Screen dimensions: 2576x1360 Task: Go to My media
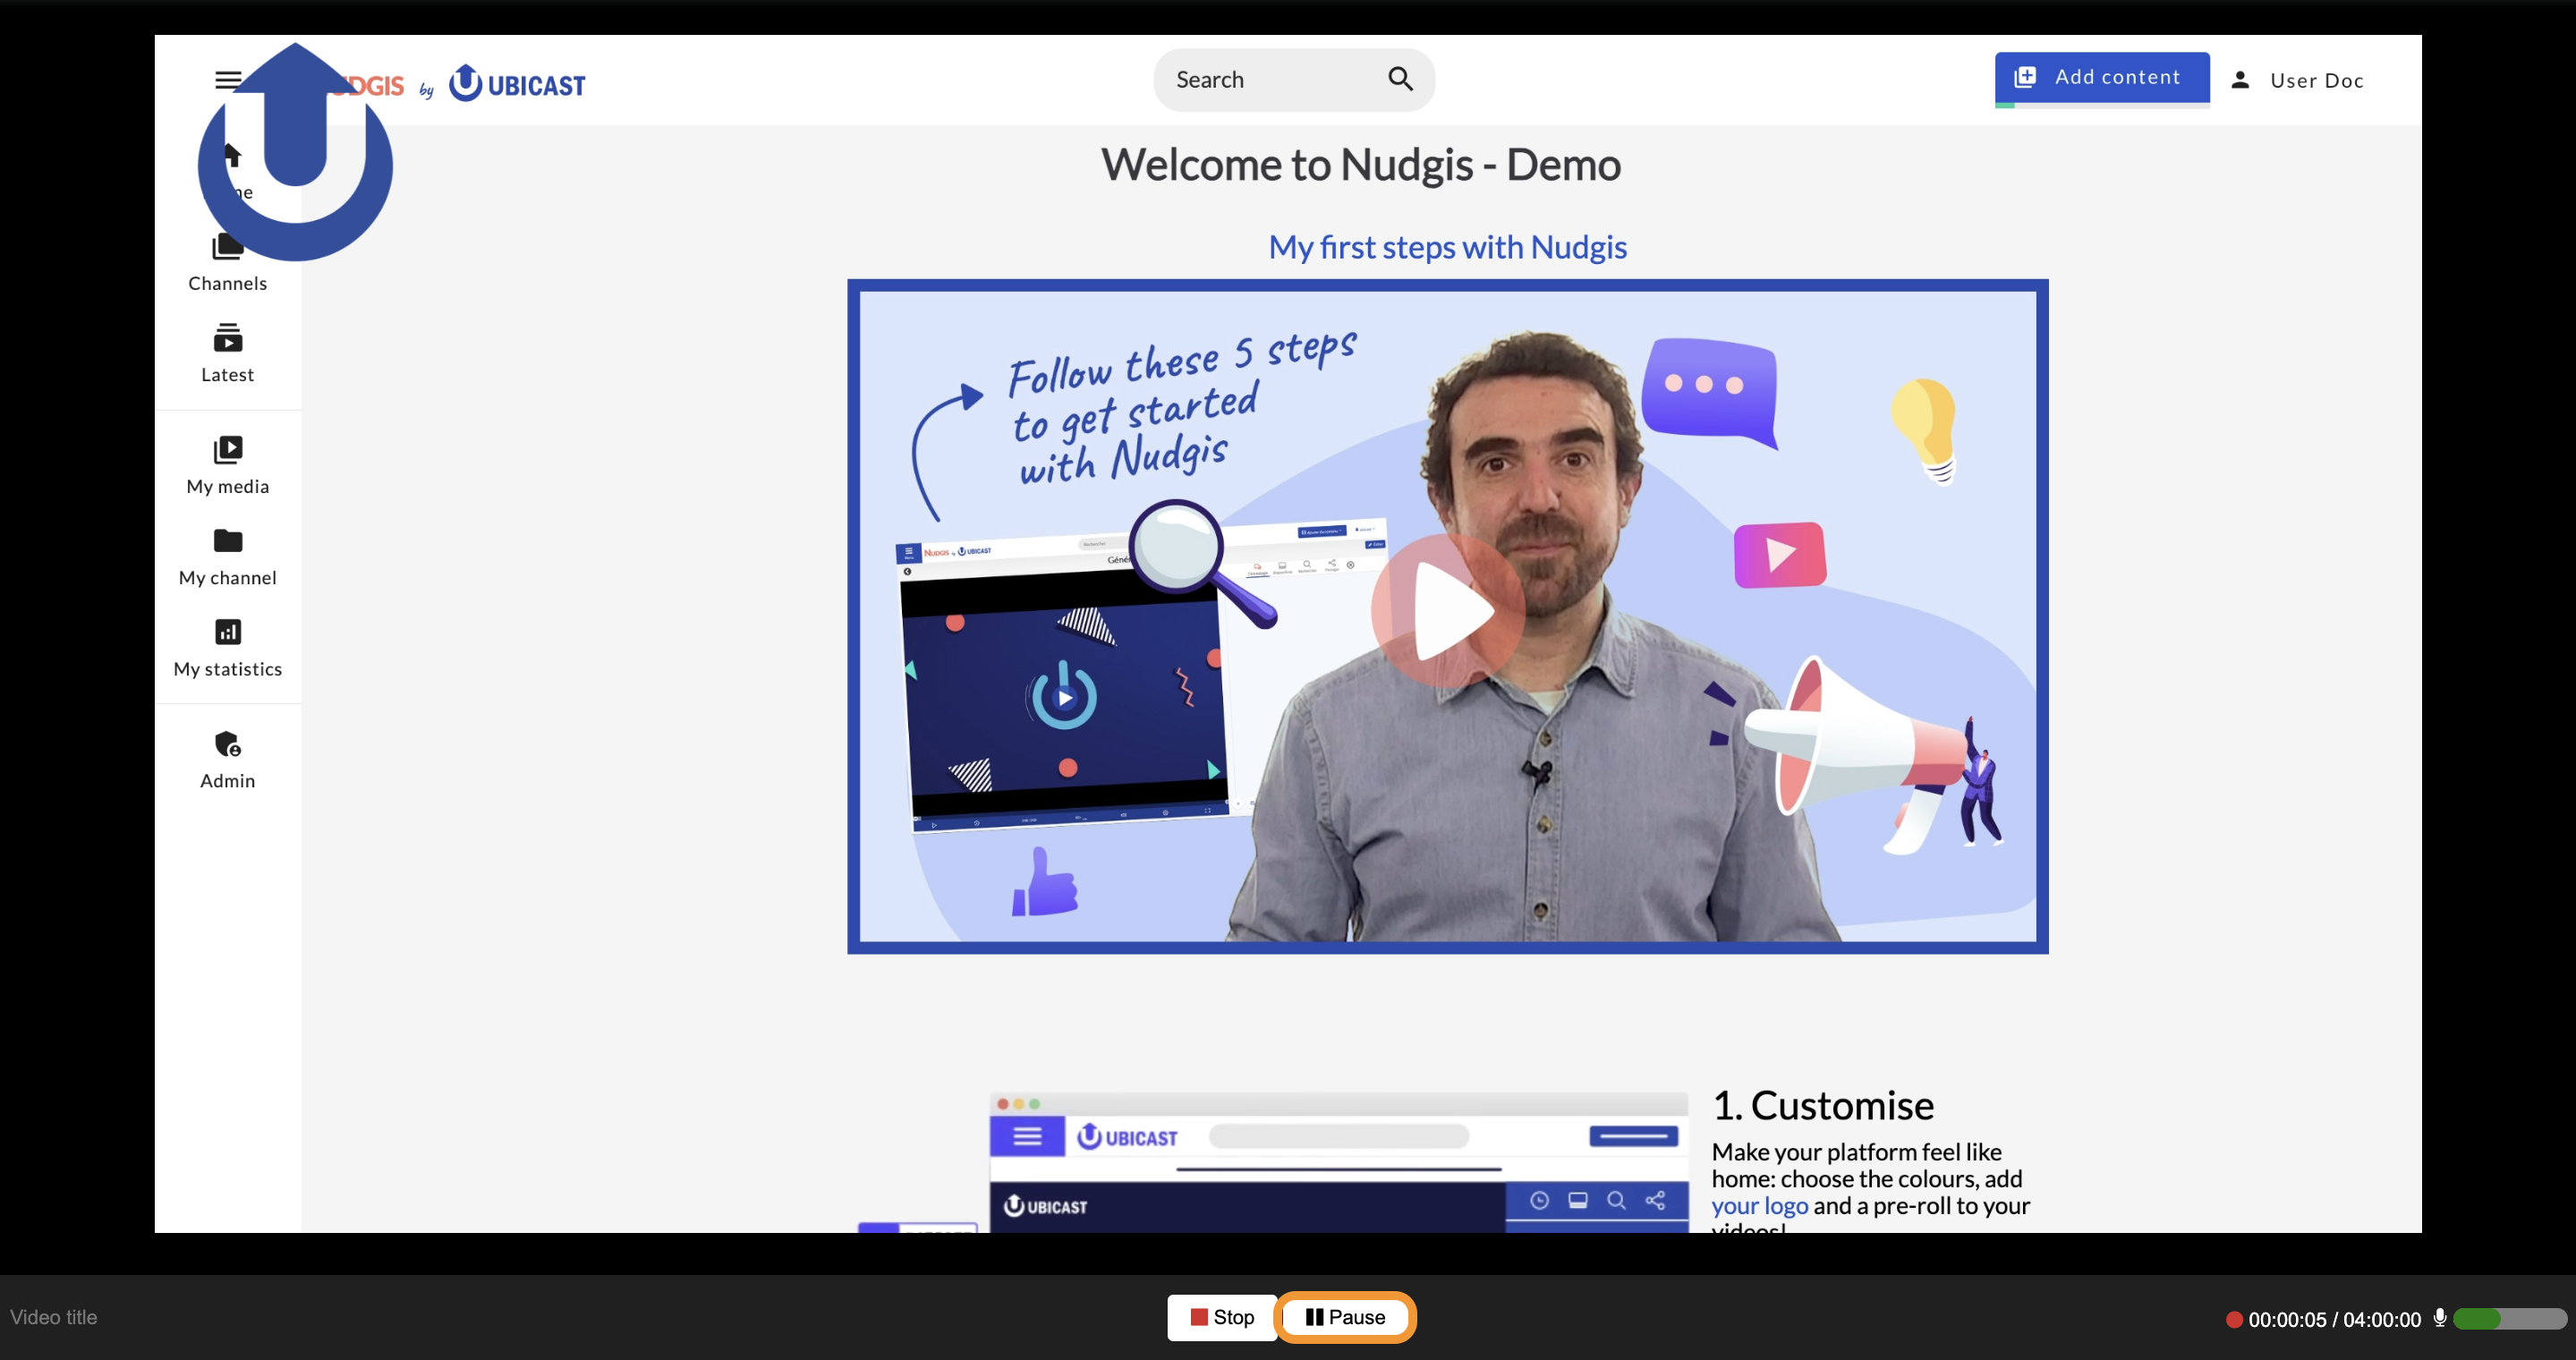pyautogui.click(x=228, y=466)
